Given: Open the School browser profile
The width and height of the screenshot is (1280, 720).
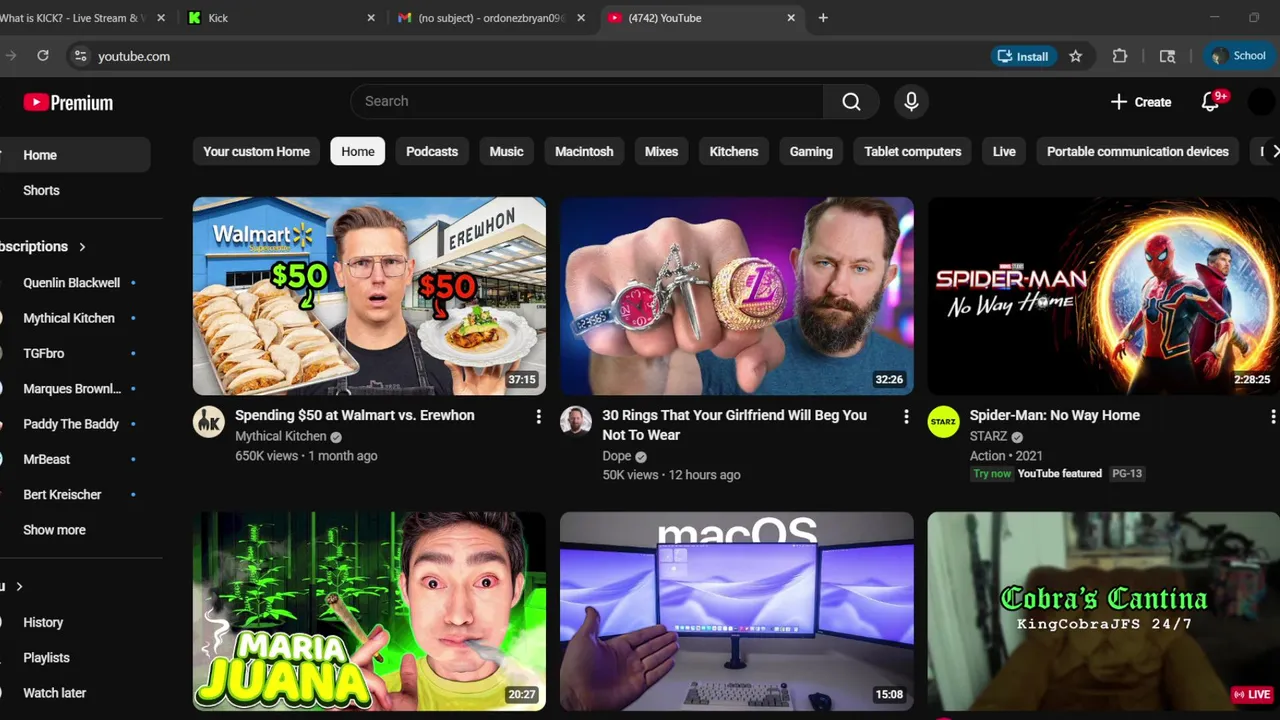Looking at the screenshot, I should point(1238,56).
